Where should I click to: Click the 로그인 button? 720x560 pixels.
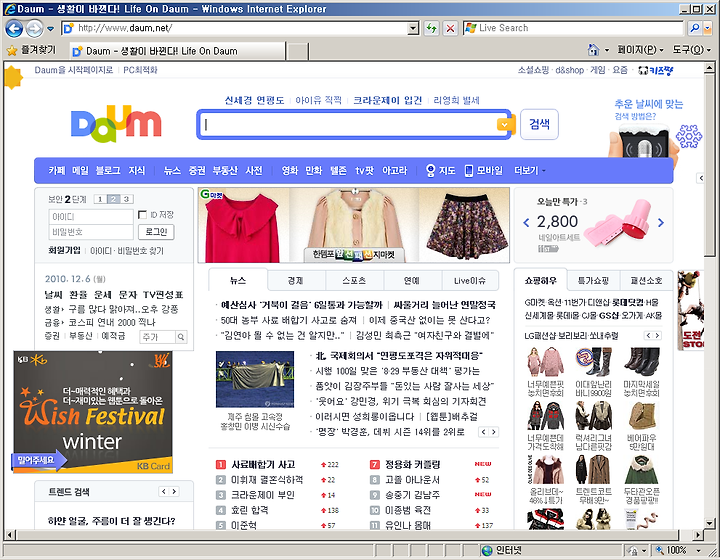coord(156,232)
